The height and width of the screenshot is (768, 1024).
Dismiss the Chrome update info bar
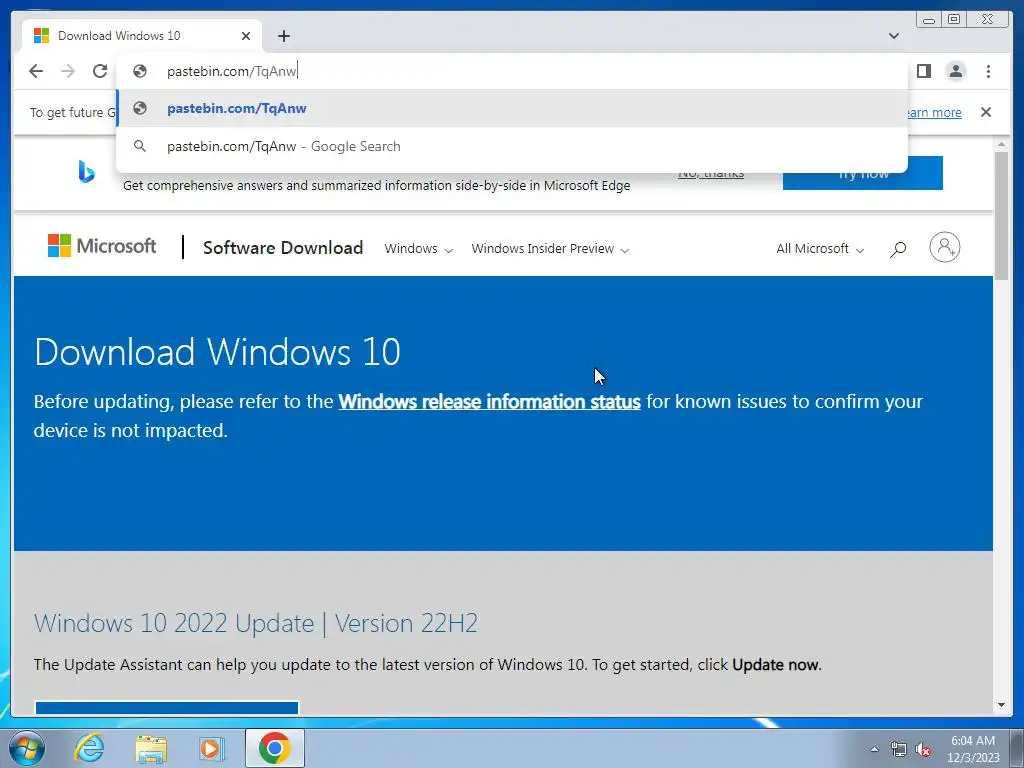(986, 112)
